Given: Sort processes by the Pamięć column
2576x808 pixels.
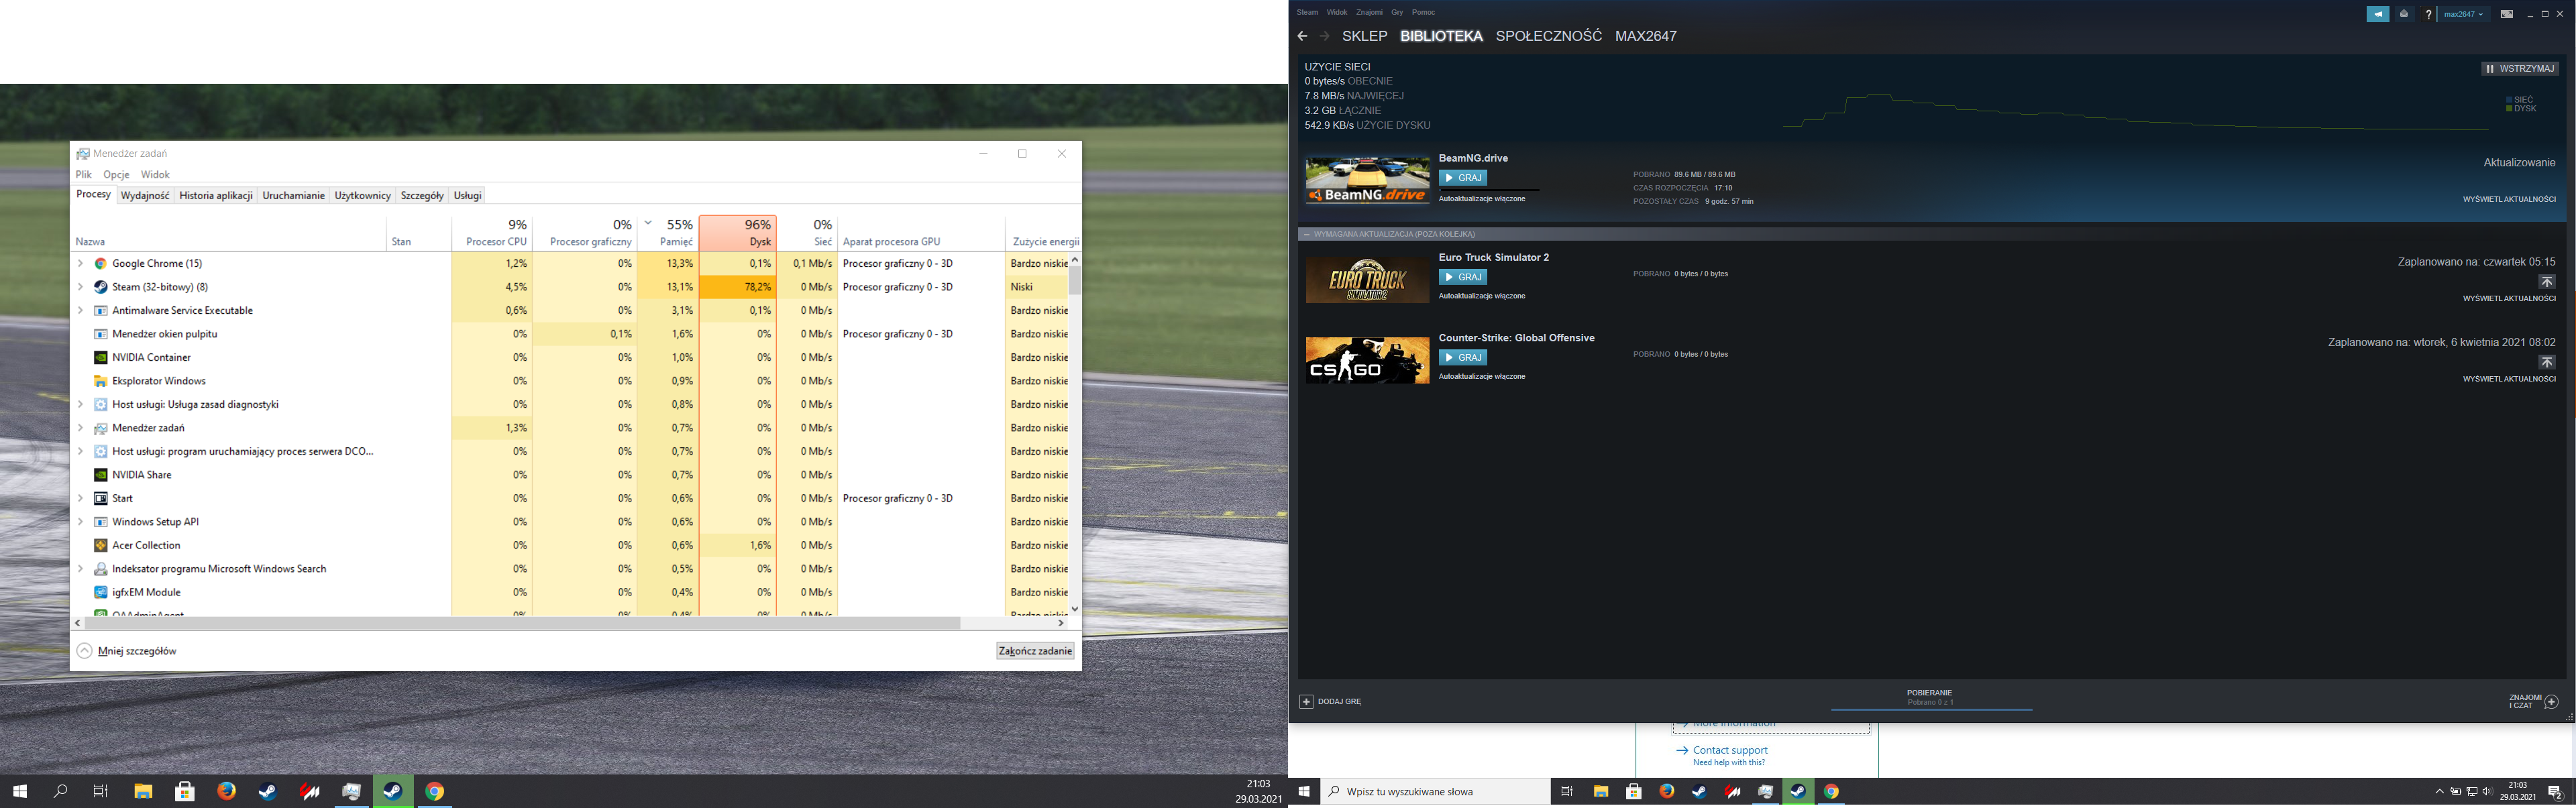Looking at the screenshot, I should click(x=667, y=233).
